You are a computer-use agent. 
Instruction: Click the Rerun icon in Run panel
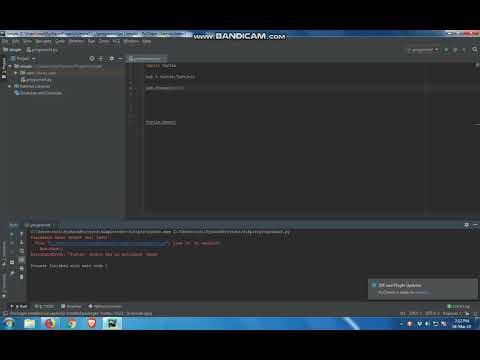[x=12, y=234]
